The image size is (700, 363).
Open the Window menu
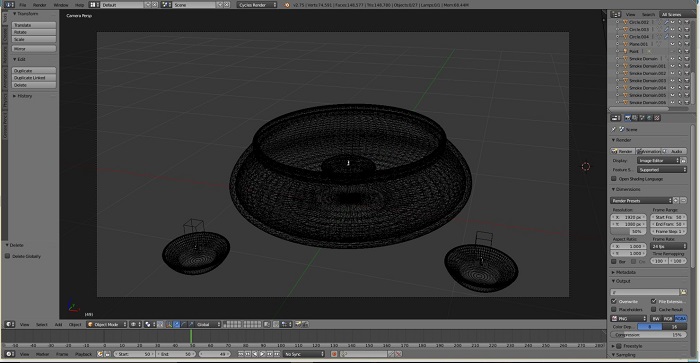point(61,4)
